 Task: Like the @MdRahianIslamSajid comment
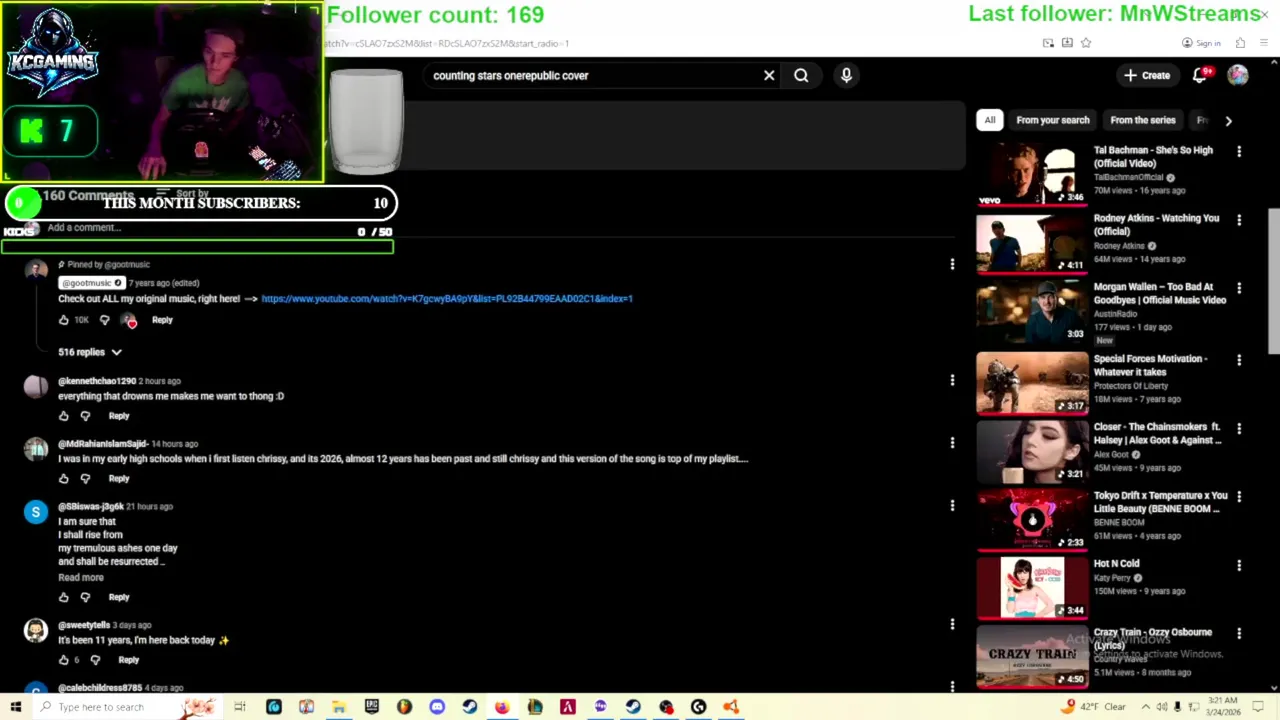64,479
